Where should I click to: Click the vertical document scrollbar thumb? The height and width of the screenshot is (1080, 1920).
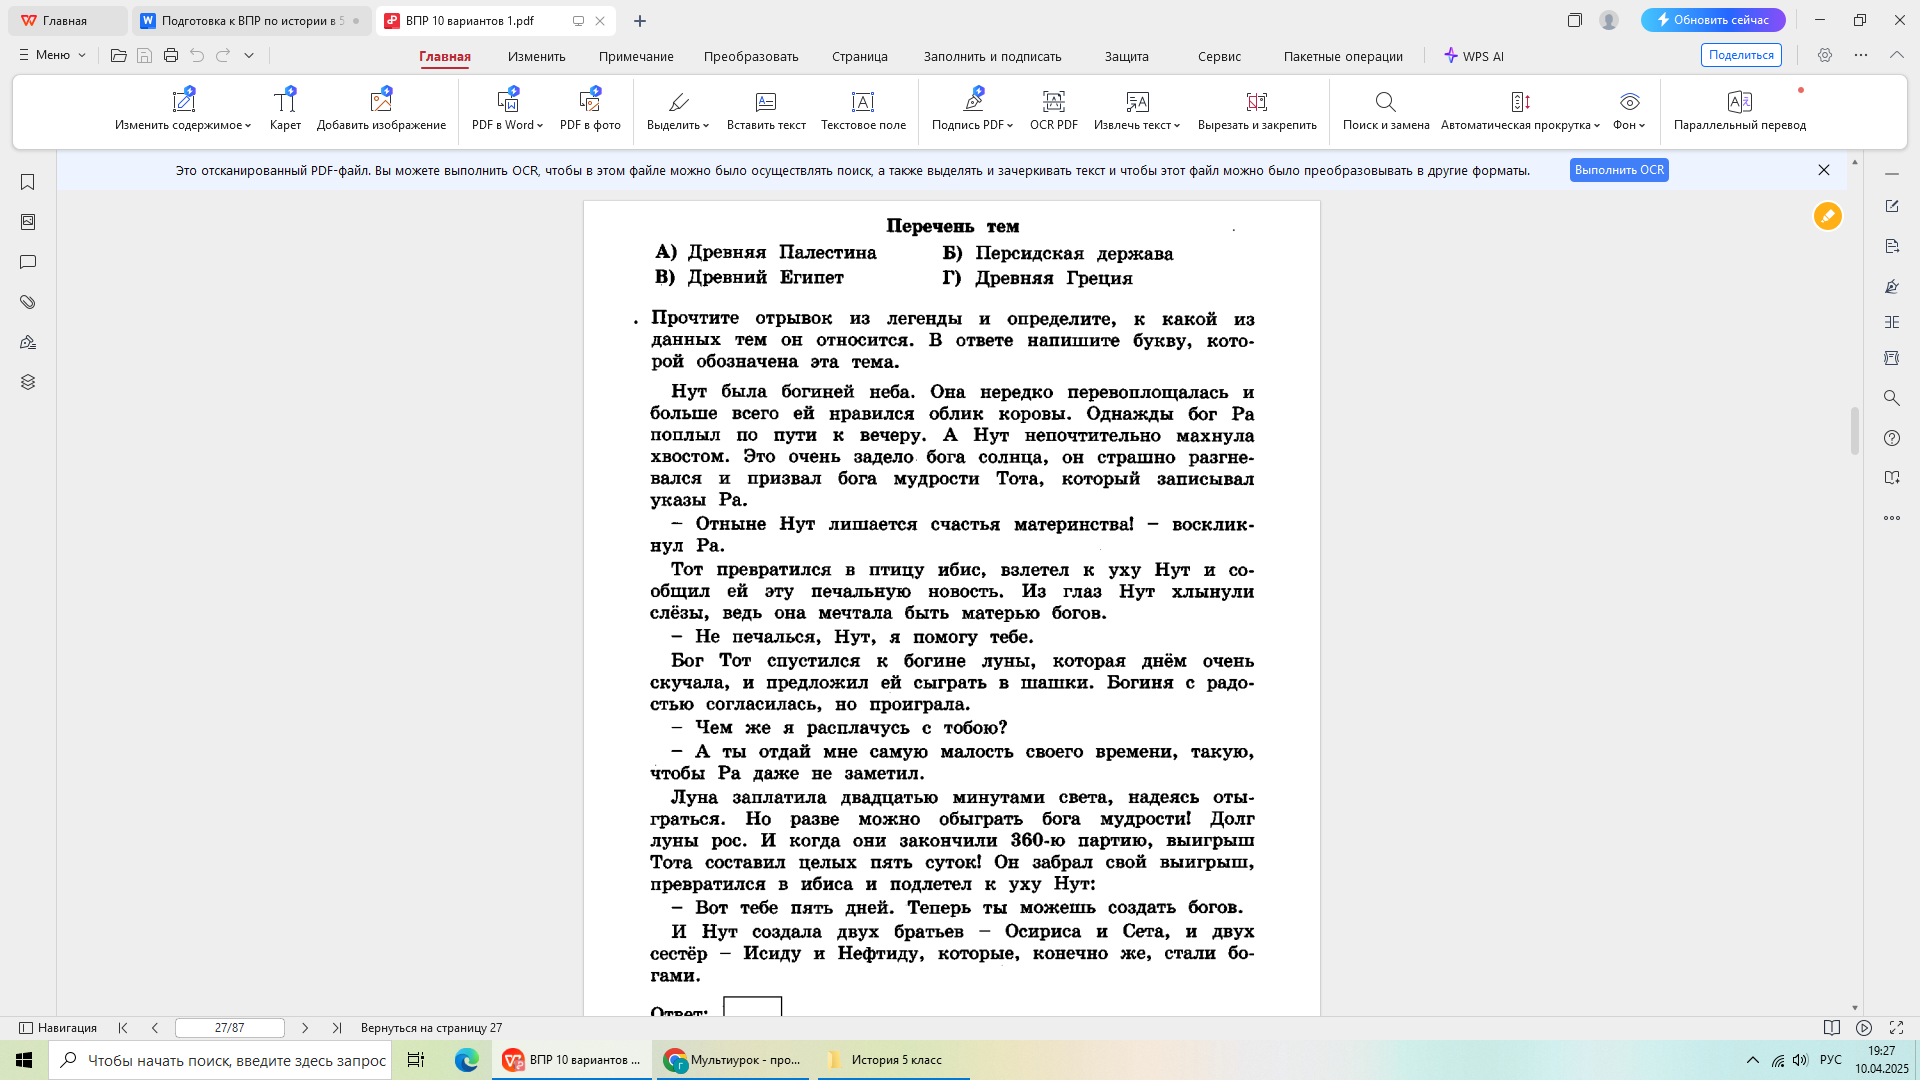click(x=1855, y=431)
